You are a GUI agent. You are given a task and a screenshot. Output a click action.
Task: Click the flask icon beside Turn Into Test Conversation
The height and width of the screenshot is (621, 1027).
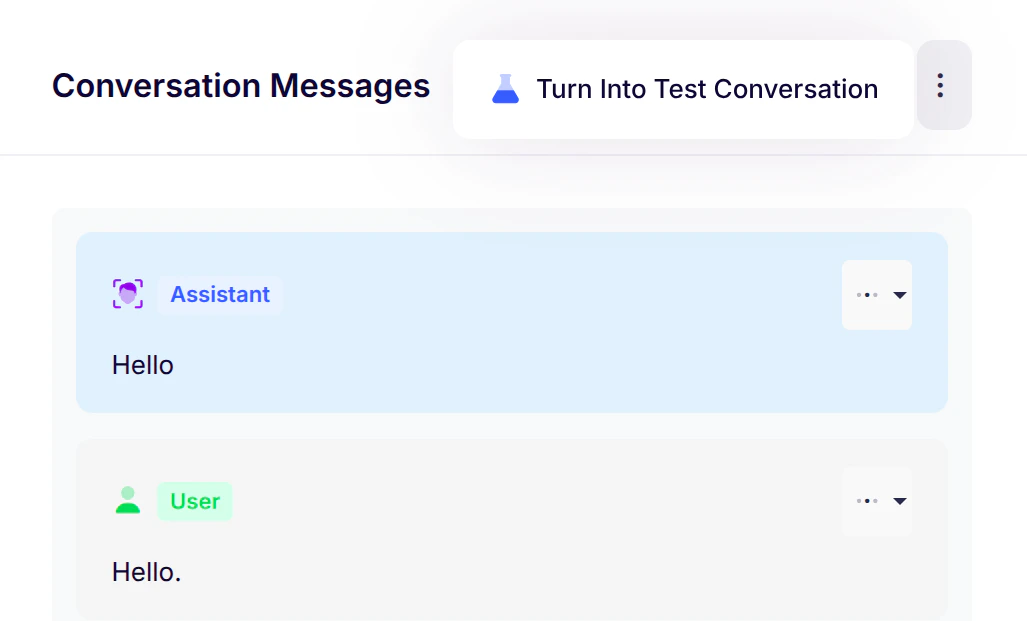point(505,88)
